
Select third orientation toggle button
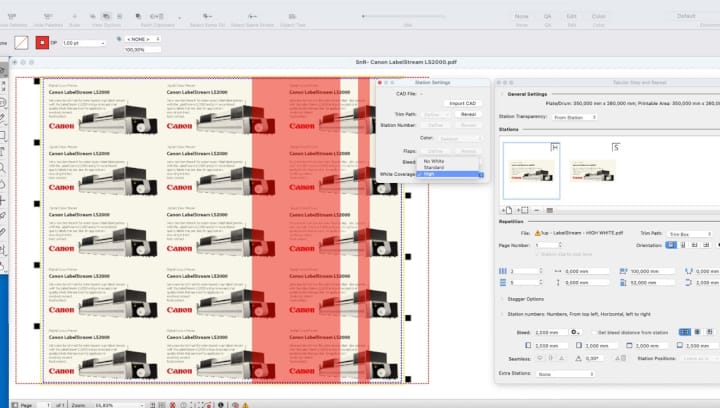pos(694,245)
